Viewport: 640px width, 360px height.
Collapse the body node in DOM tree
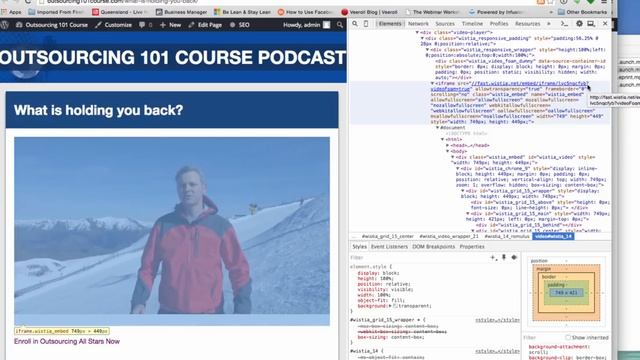448,151
